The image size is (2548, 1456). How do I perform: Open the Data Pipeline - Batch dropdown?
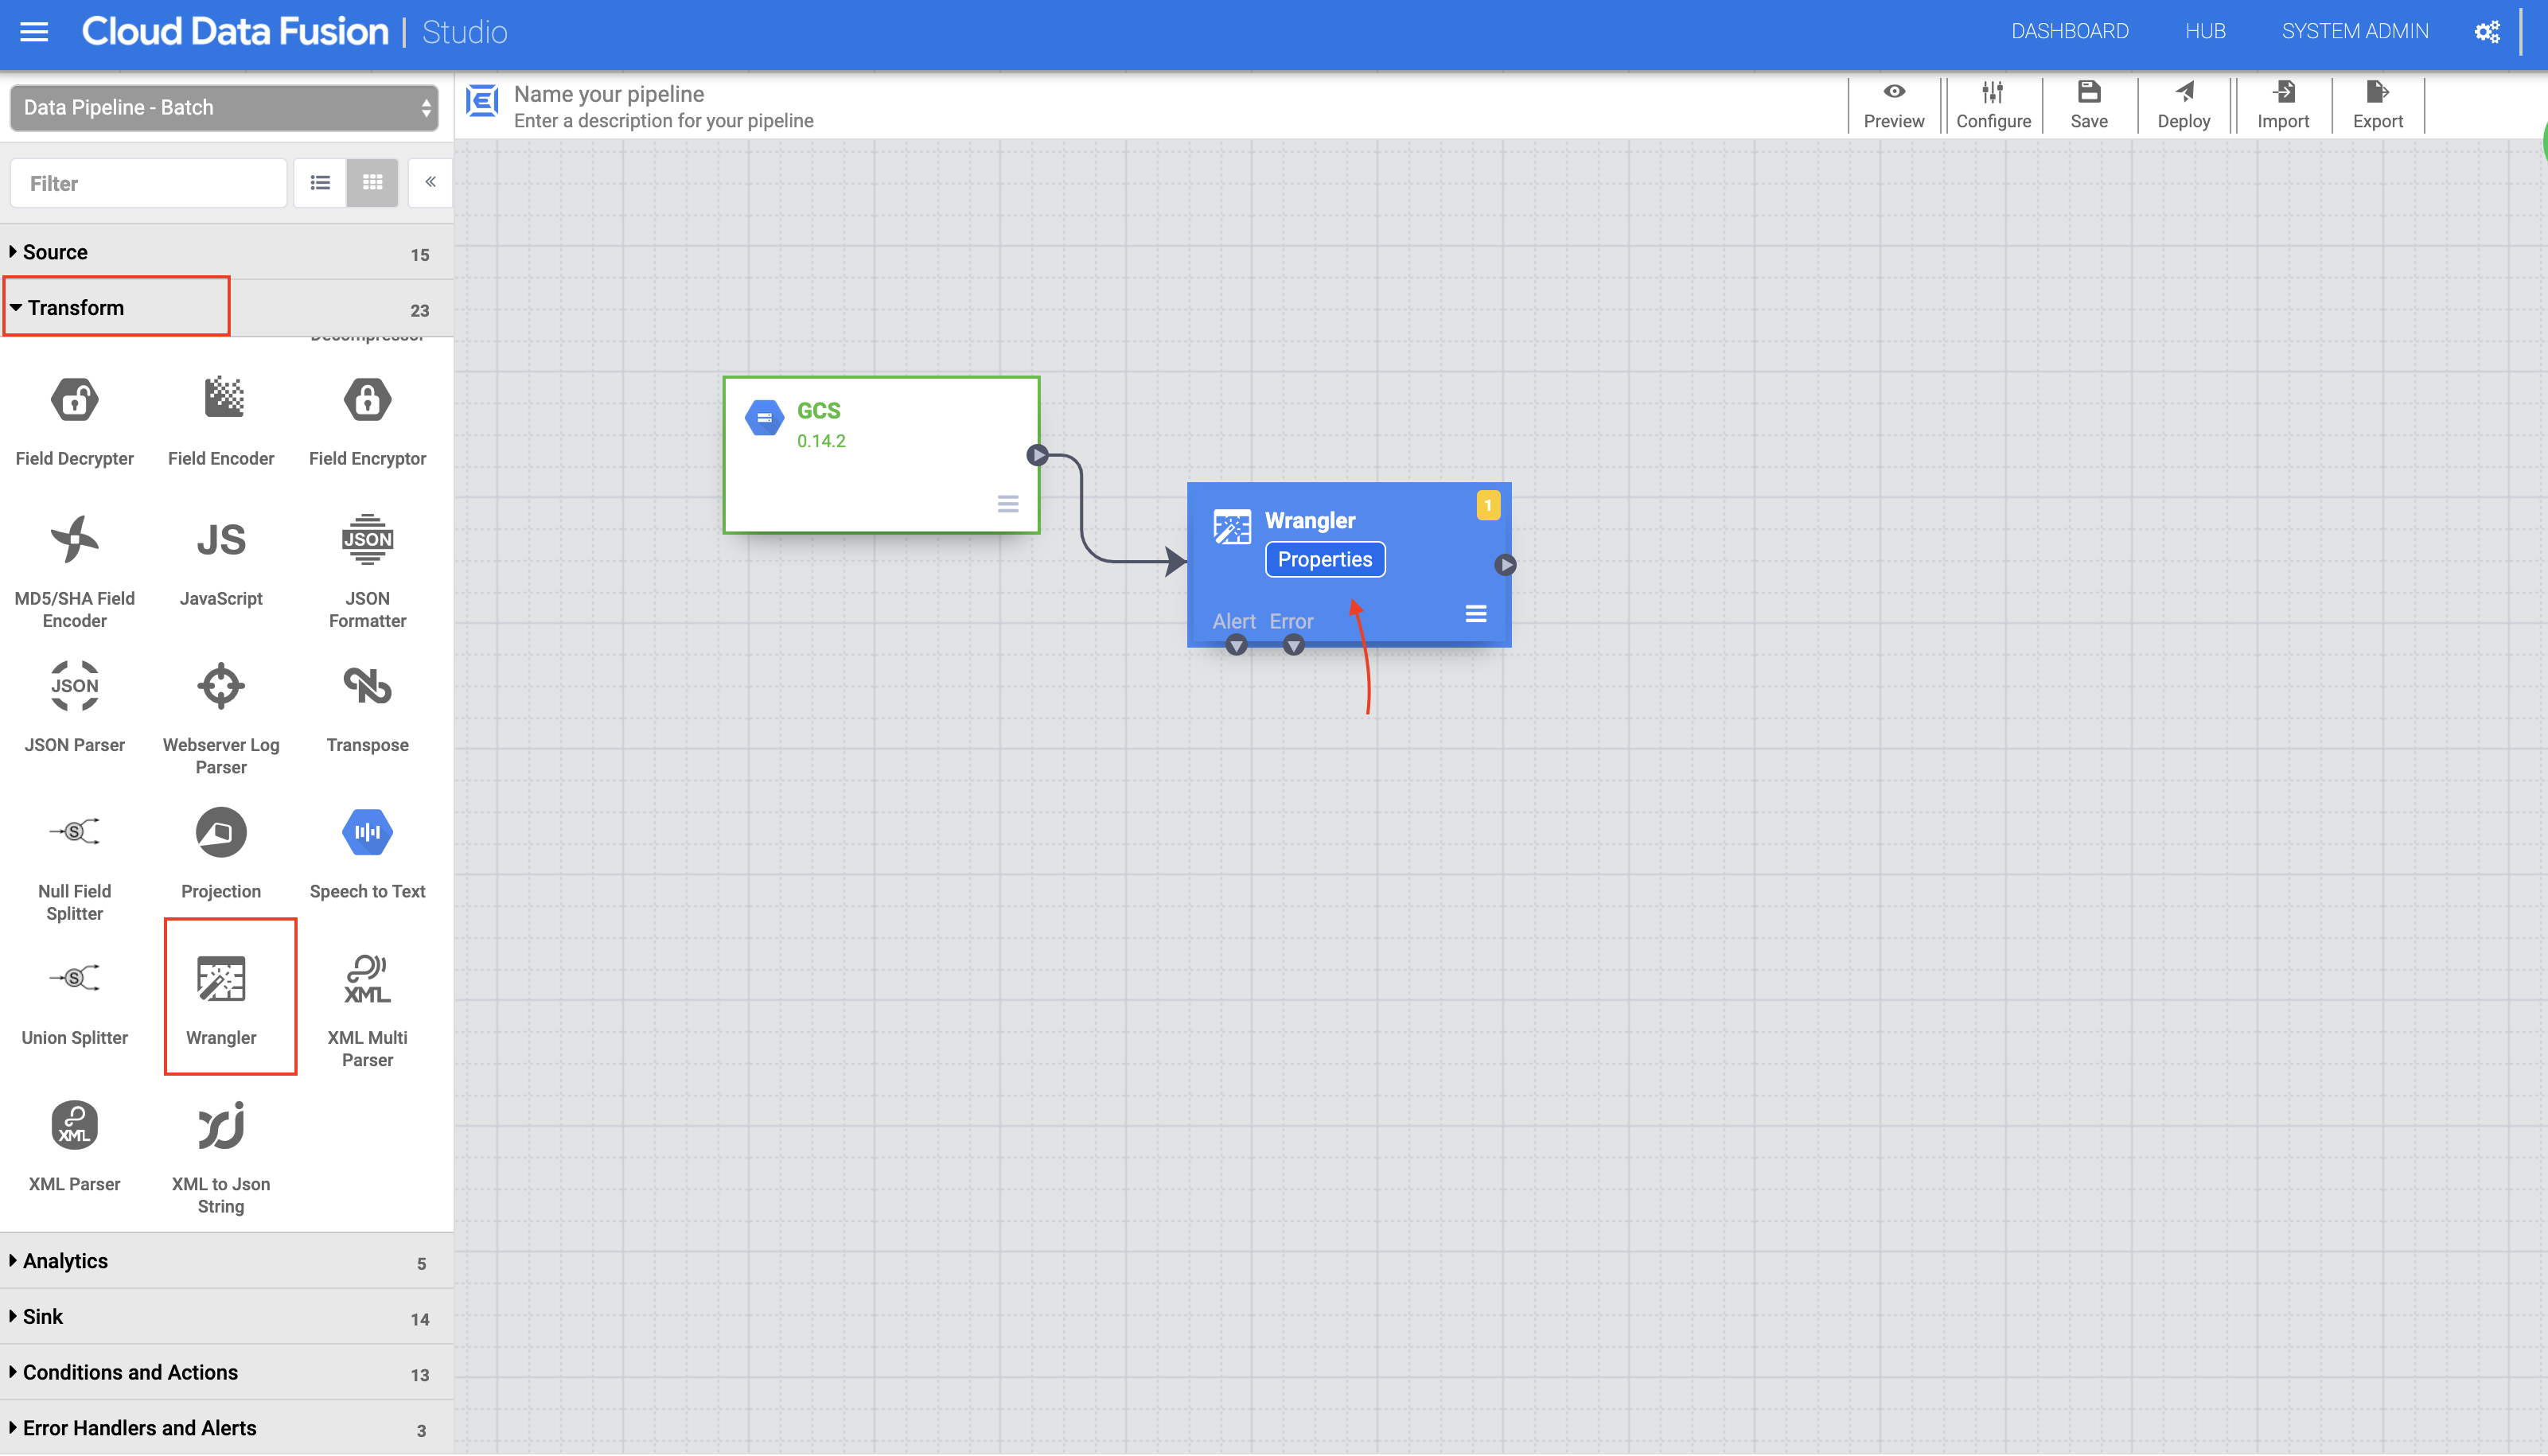coord(223,107)
